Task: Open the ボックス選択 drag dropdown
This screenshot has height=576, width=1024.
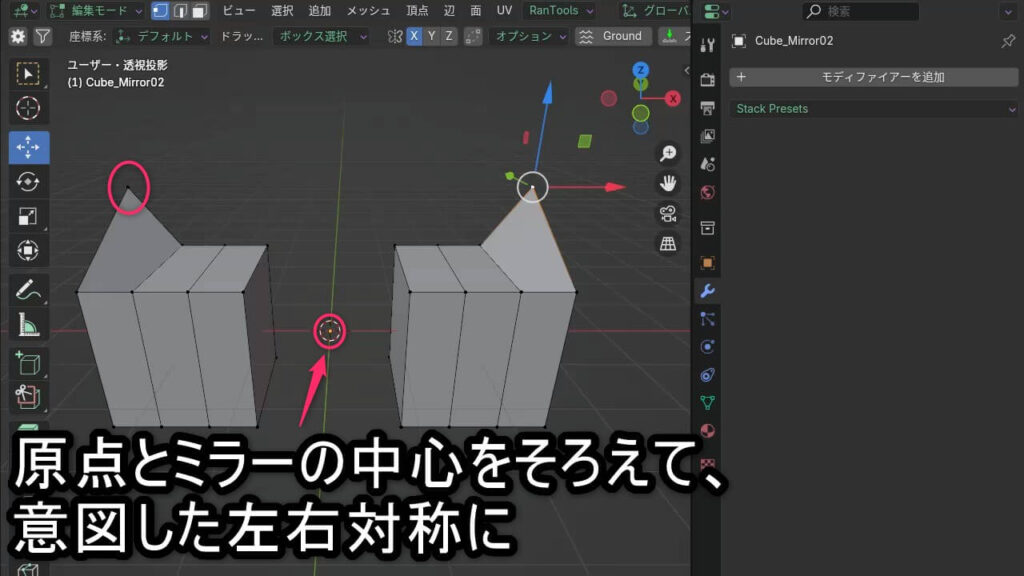Action: click(x=320, y=36)
